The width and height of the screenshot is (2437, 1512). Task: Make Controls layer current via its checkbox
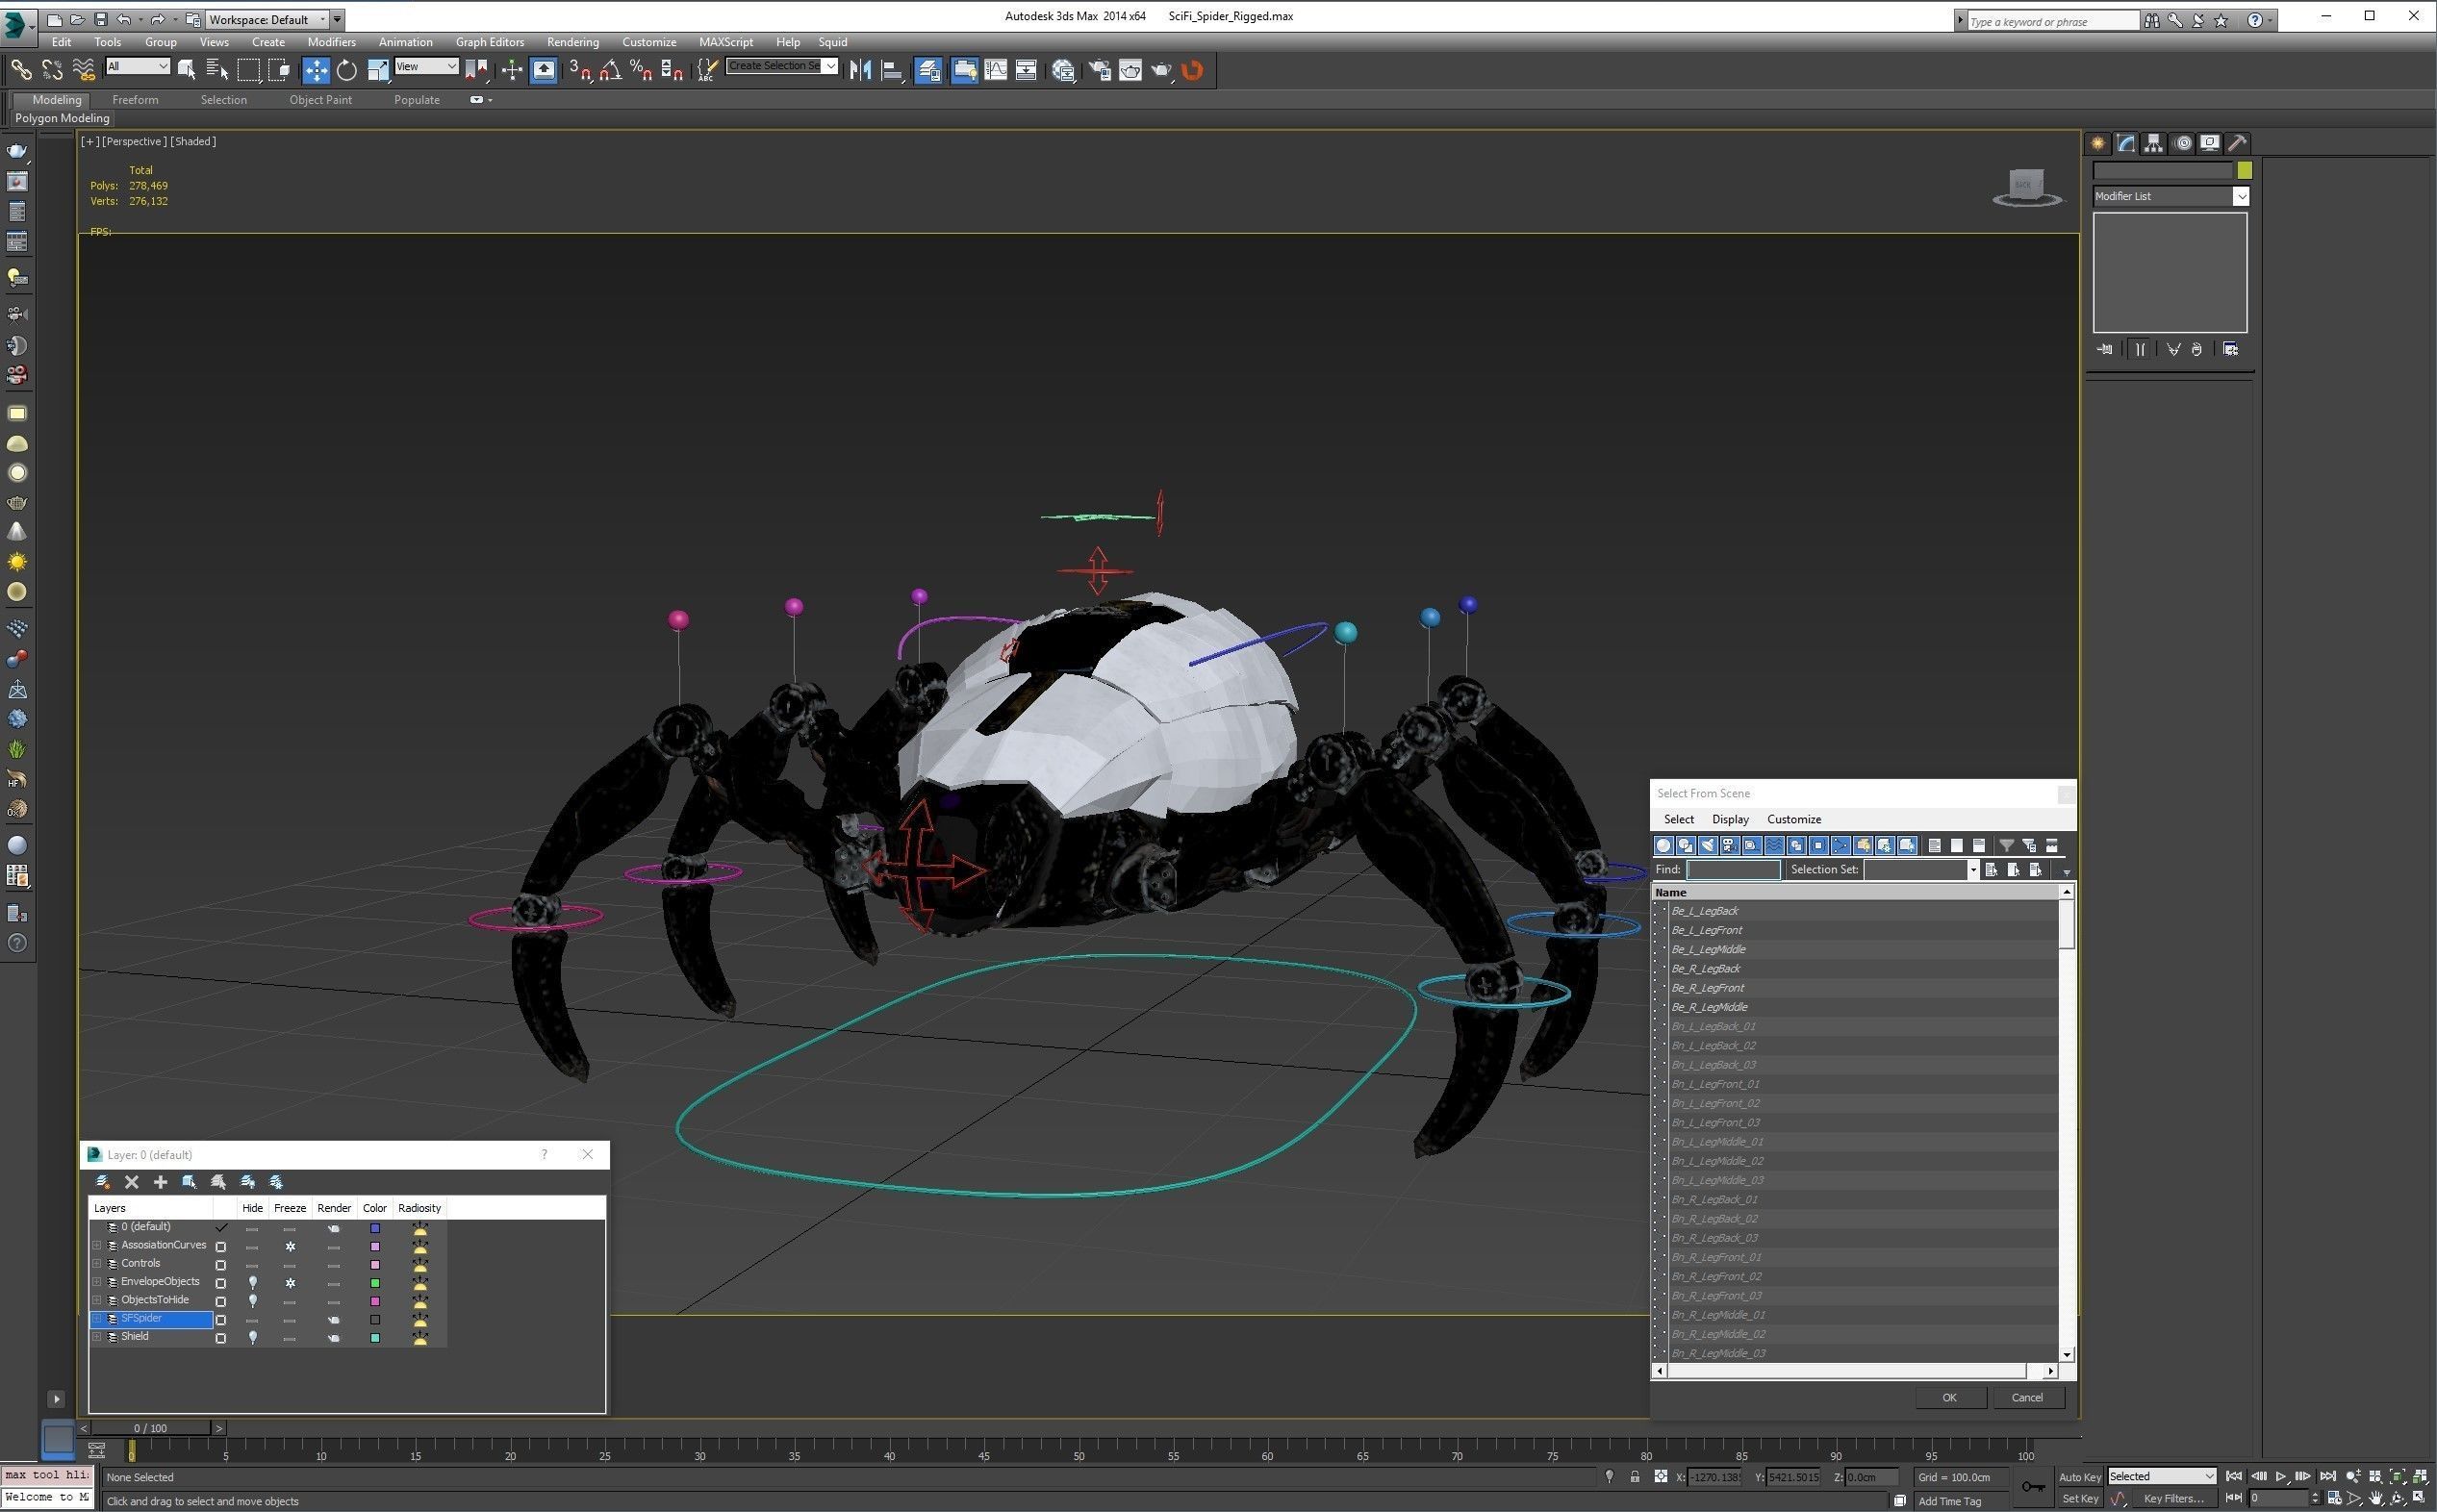point(221,1265)
